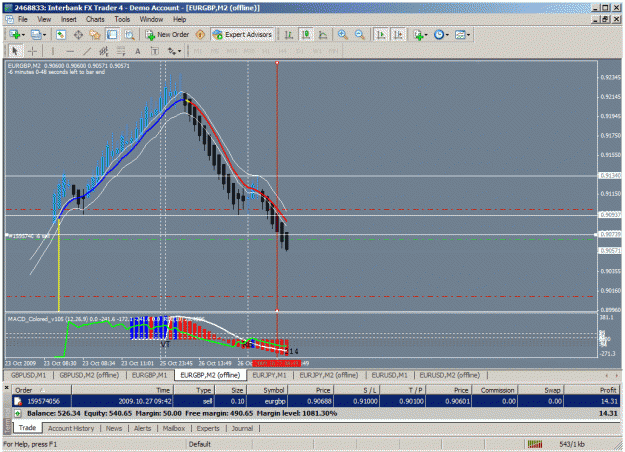Viewport: 625px width, 452px height.
Task: Open the Mailbox terminal tab
Action: point(174,428)
